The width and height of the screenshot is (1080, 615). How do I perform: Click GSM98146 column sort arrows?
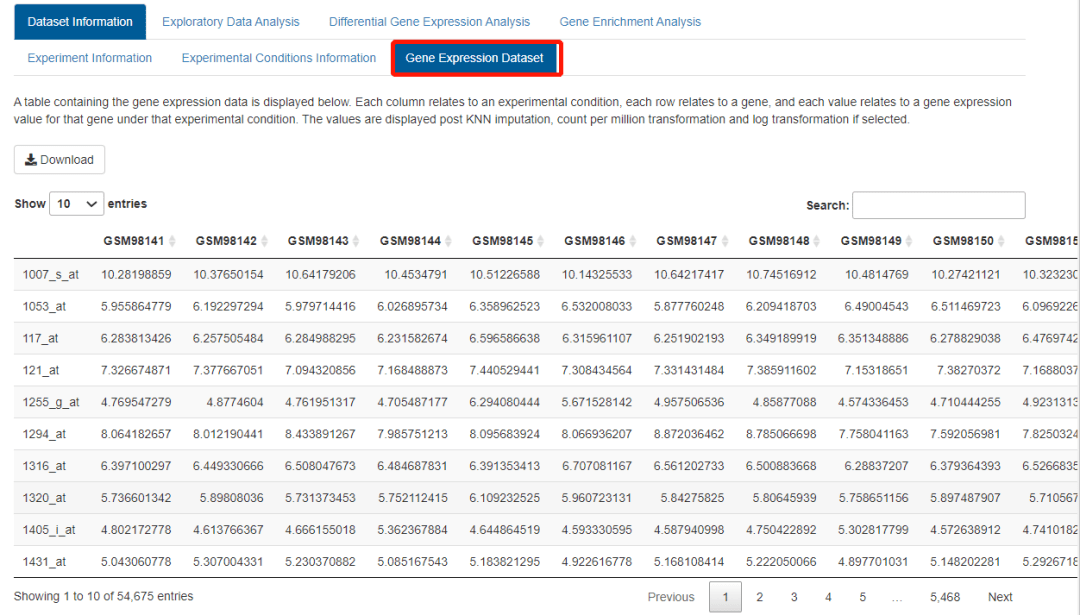click(x=633, y=241)
